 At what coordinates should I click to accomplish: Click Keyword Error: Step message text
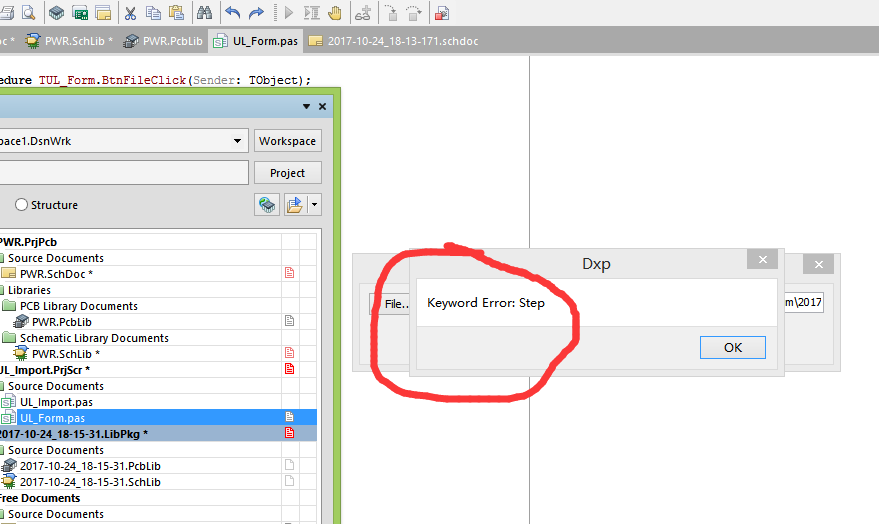485,303
